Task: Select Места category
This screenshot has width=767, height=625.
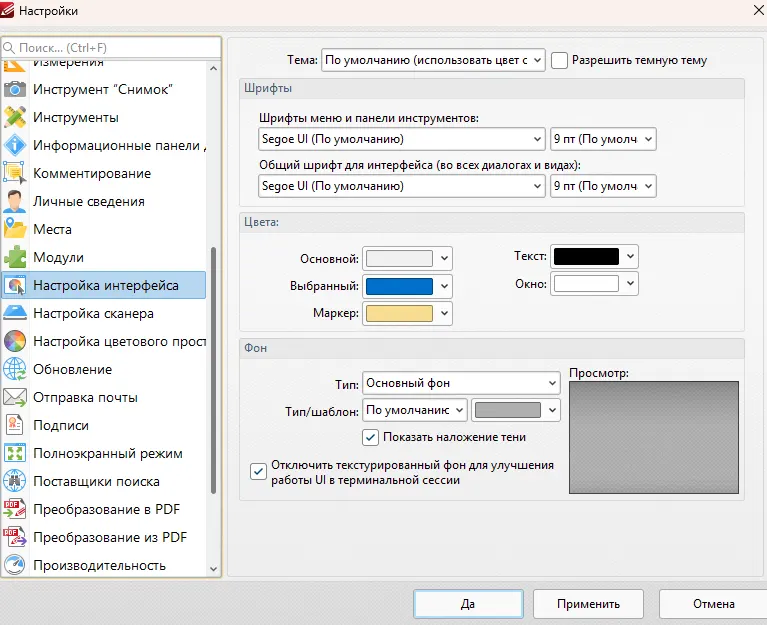Action: [104, 229]
